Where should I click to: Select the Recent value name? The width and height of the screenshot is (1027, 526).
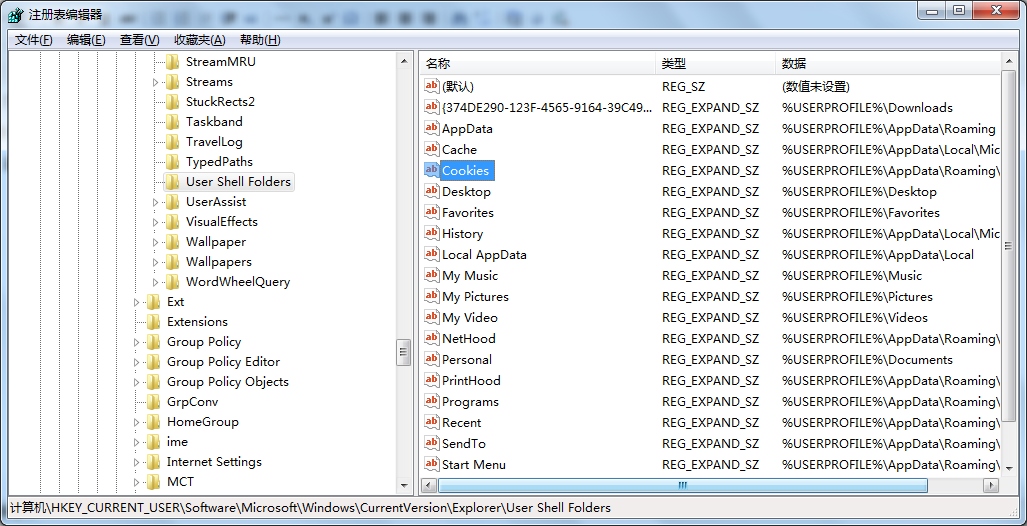click(x=462, y=423)
